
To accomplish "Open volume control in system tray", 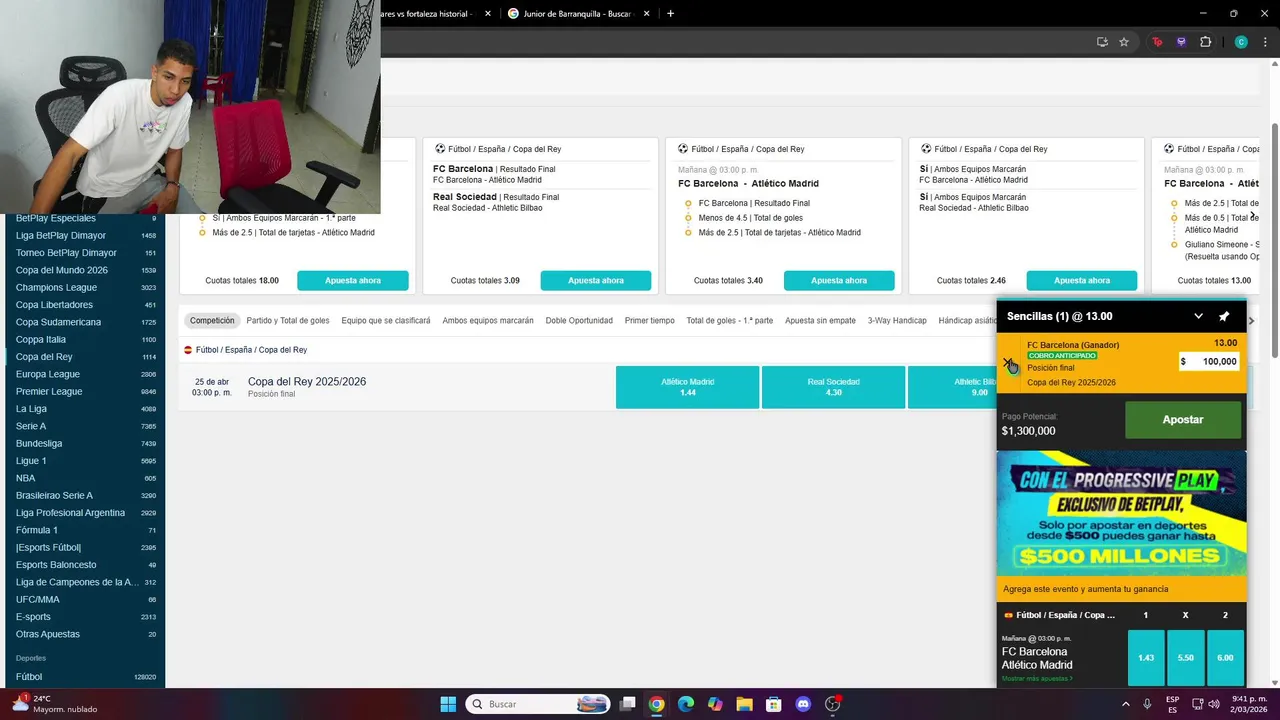I will 1214,704.
